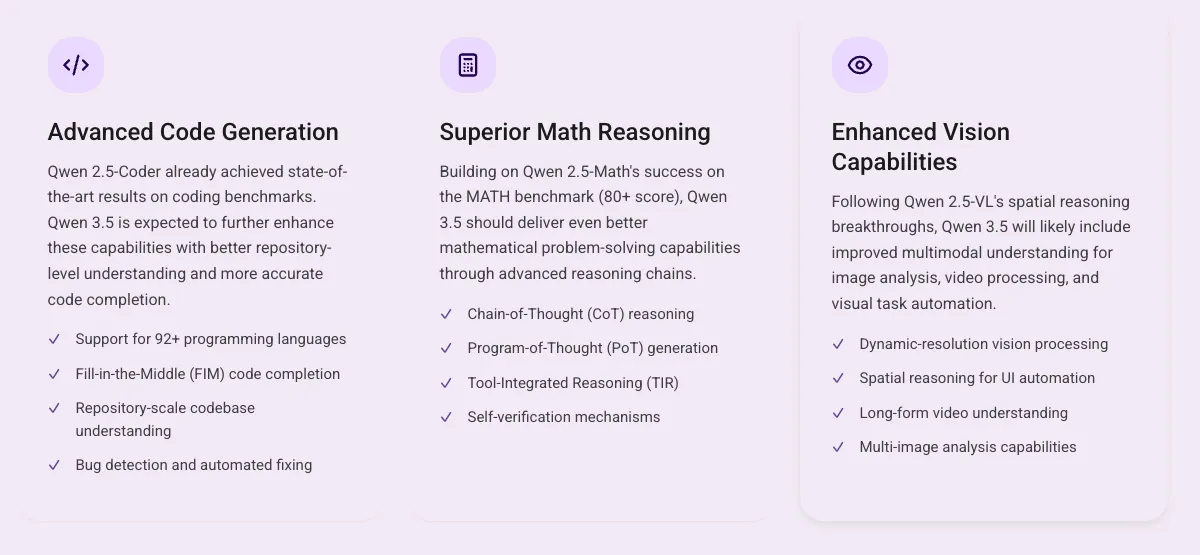This screenshot has width=1200, height=555.
Task: Click checkmark next to Fill-in-the-Middle code completion
Action: point(54,374)
